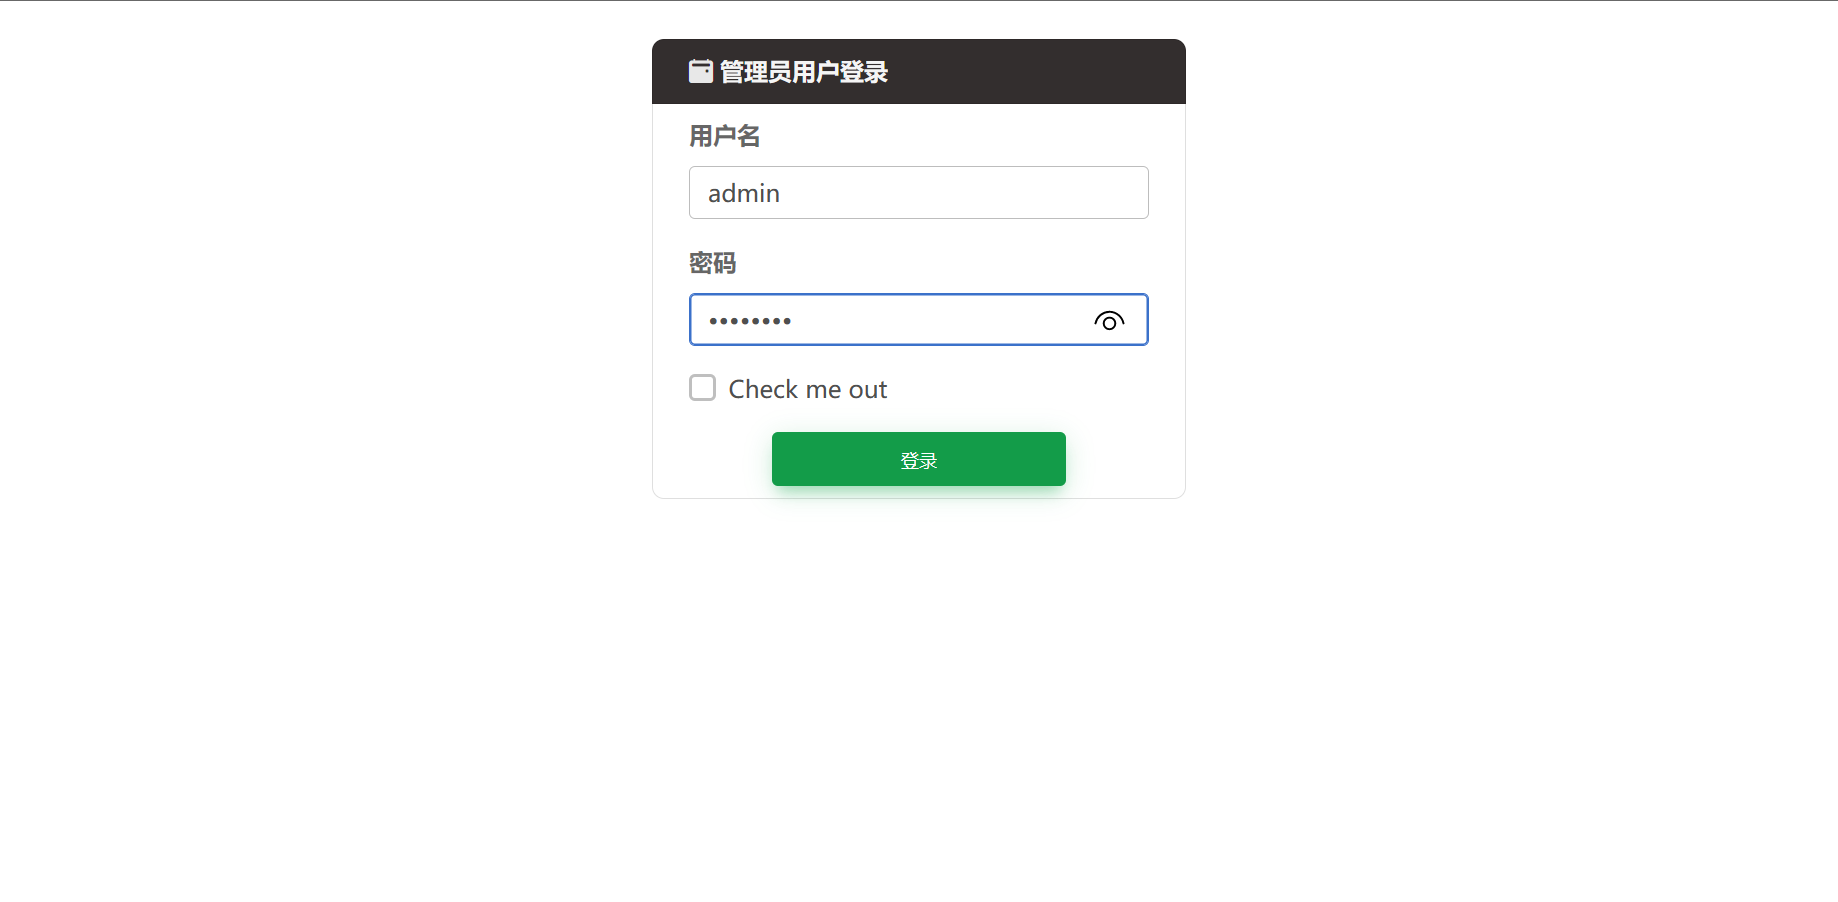Viewport: 1838px width, 902px height.
Task: Click the 管理员用户登录 header title
Action: [804, 72]
